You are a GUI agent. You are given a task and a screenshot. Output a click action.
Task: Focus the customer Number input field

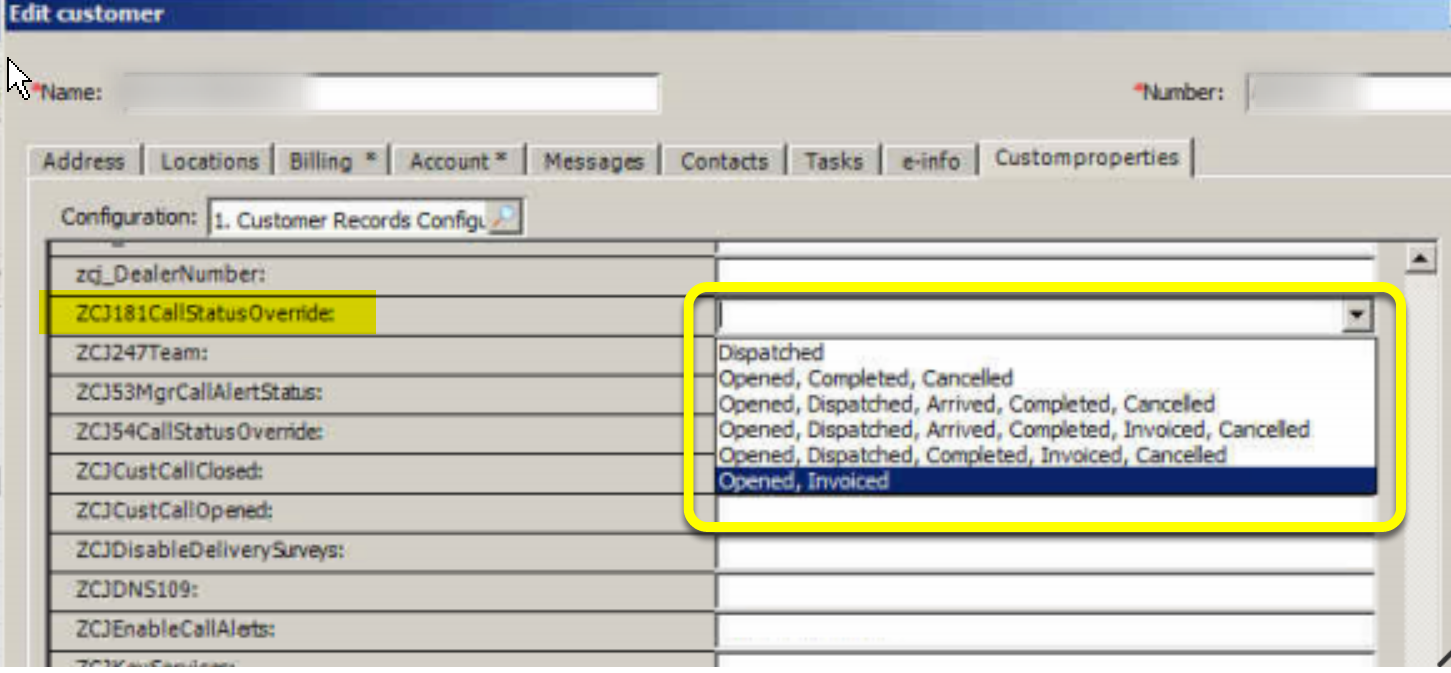(1345, 93)
